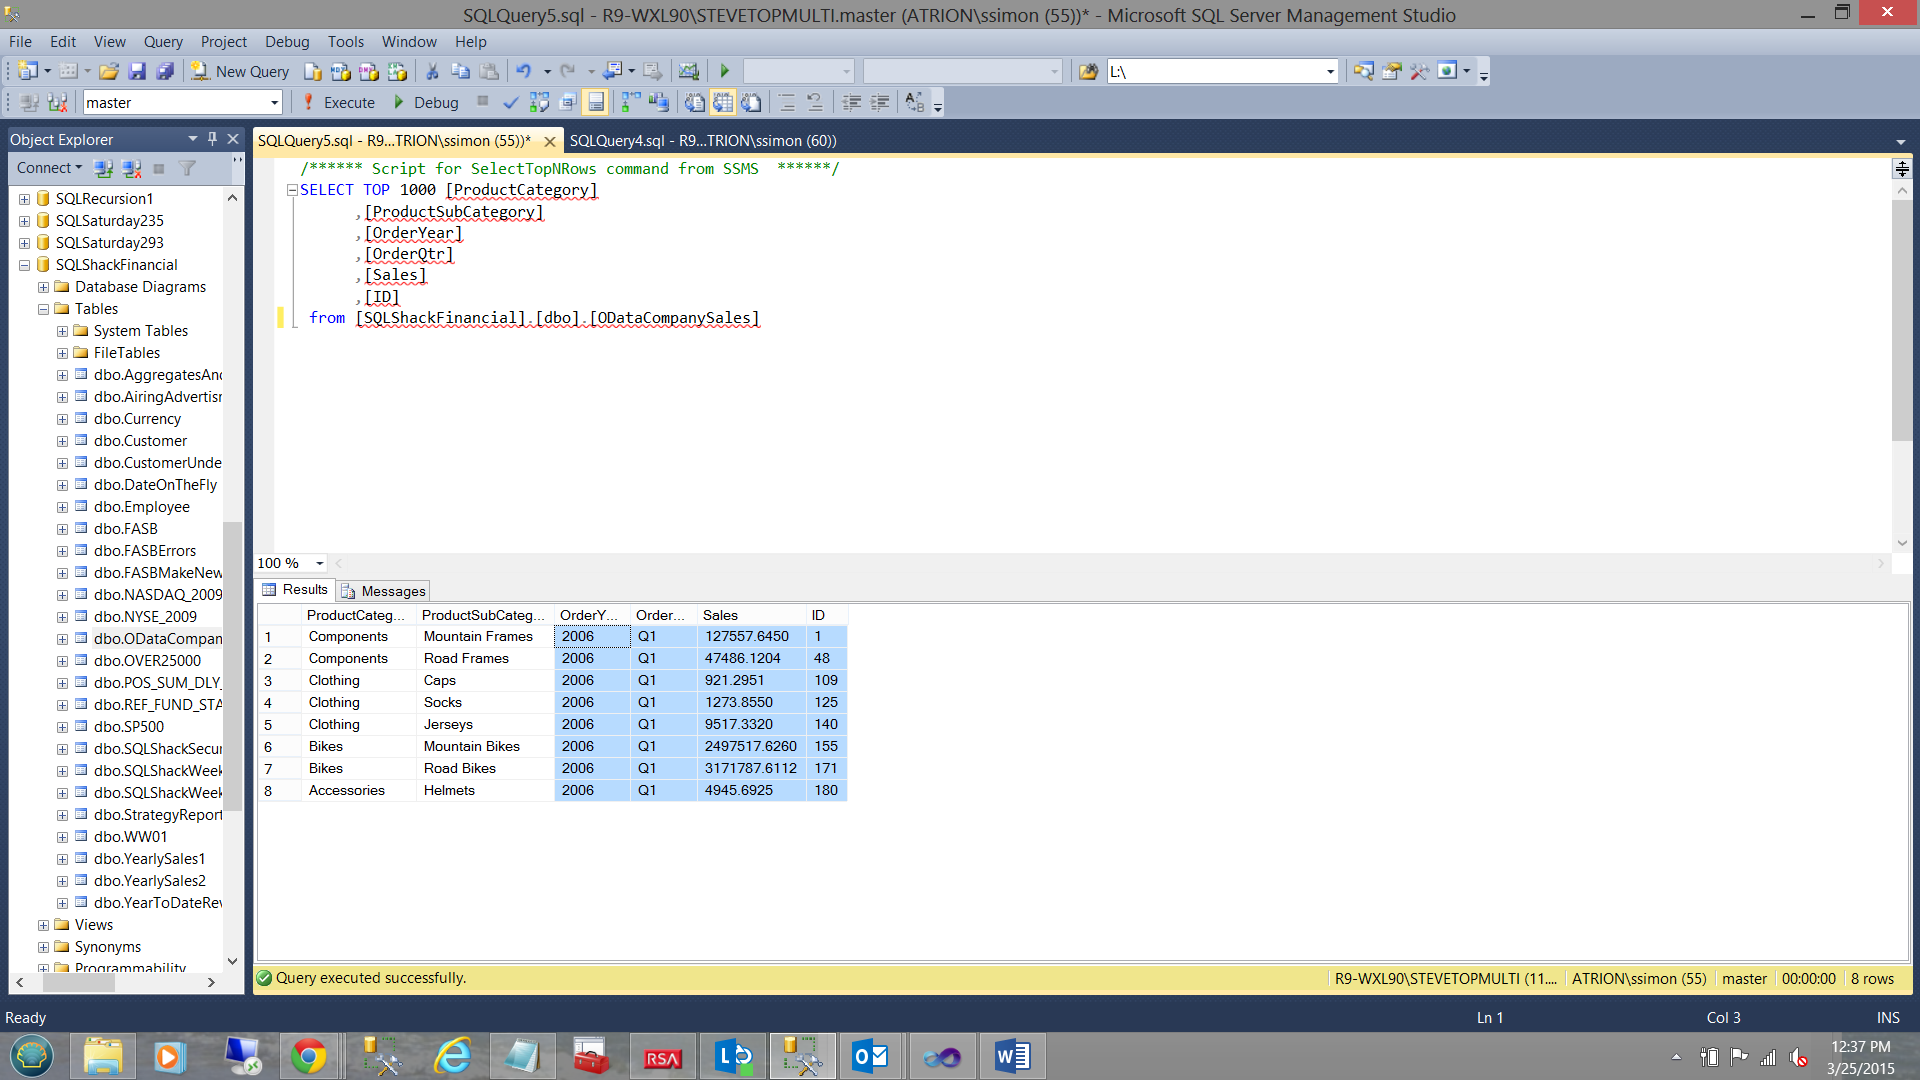Click the Execute query button
The width and height of the screenshot is (1920, 1080).
[x=339, y=102]
